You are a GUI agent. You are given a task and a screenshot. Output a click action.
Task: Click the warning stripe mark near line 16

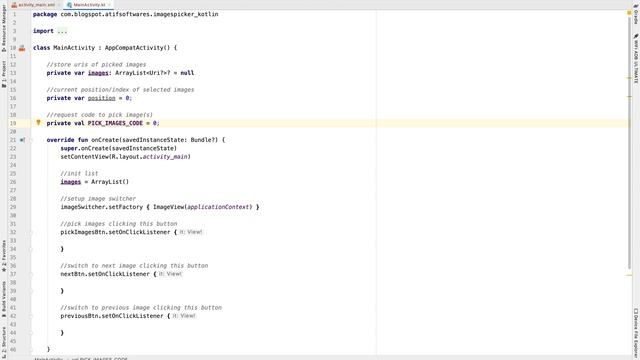click(x=629, y=97)
